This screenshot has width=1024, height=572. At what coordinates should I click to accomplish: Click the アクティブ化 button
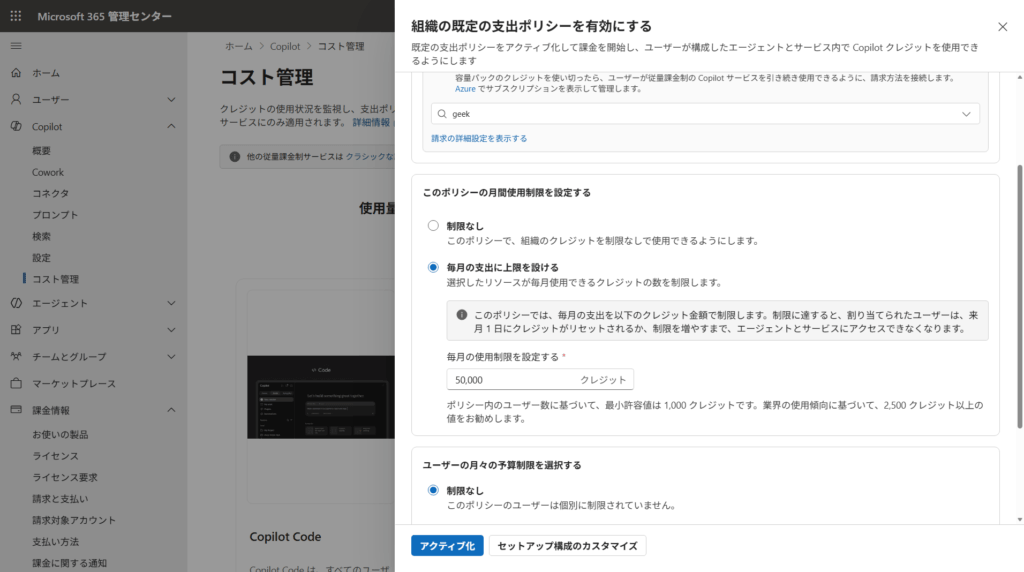point(447,546)
